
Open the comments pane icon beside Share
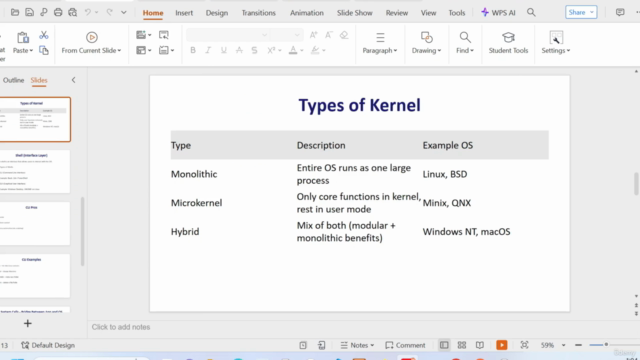click(x=620, y=12)
